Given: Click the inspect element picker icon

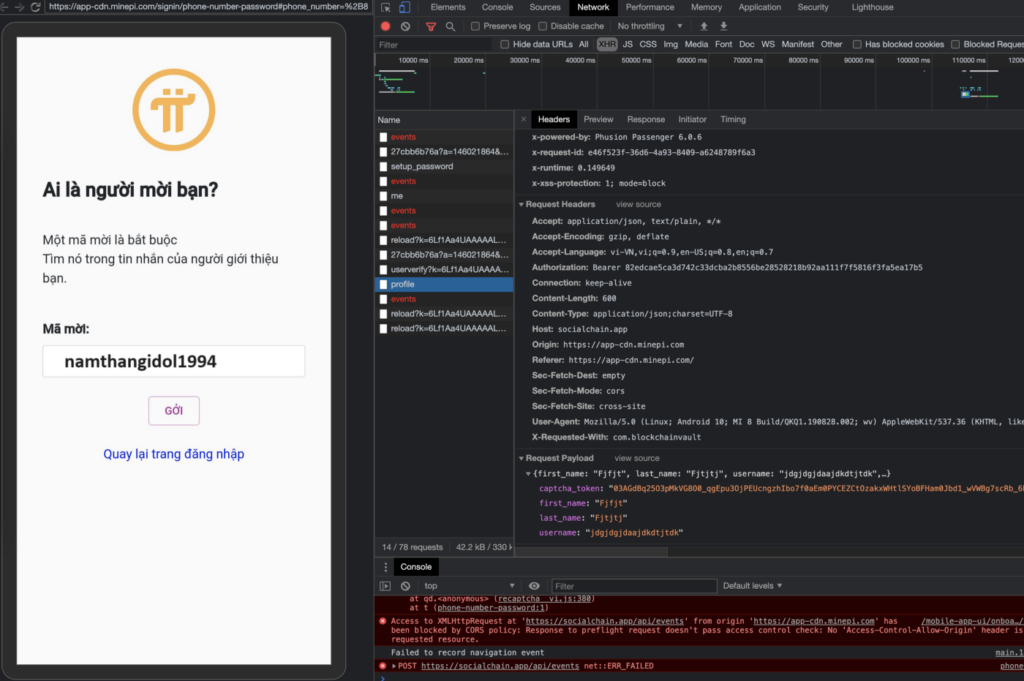Looking at the screenshot, I should pos(384,7).
